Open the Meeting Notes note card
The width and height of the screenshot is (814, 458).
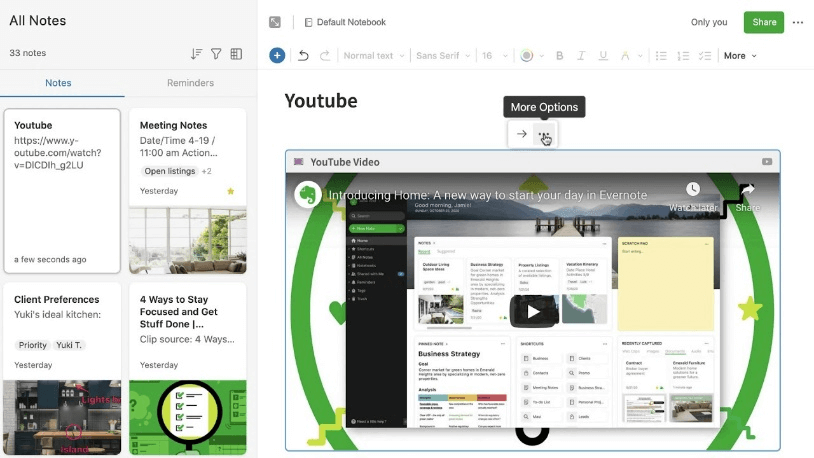click(x=188, y=191)
